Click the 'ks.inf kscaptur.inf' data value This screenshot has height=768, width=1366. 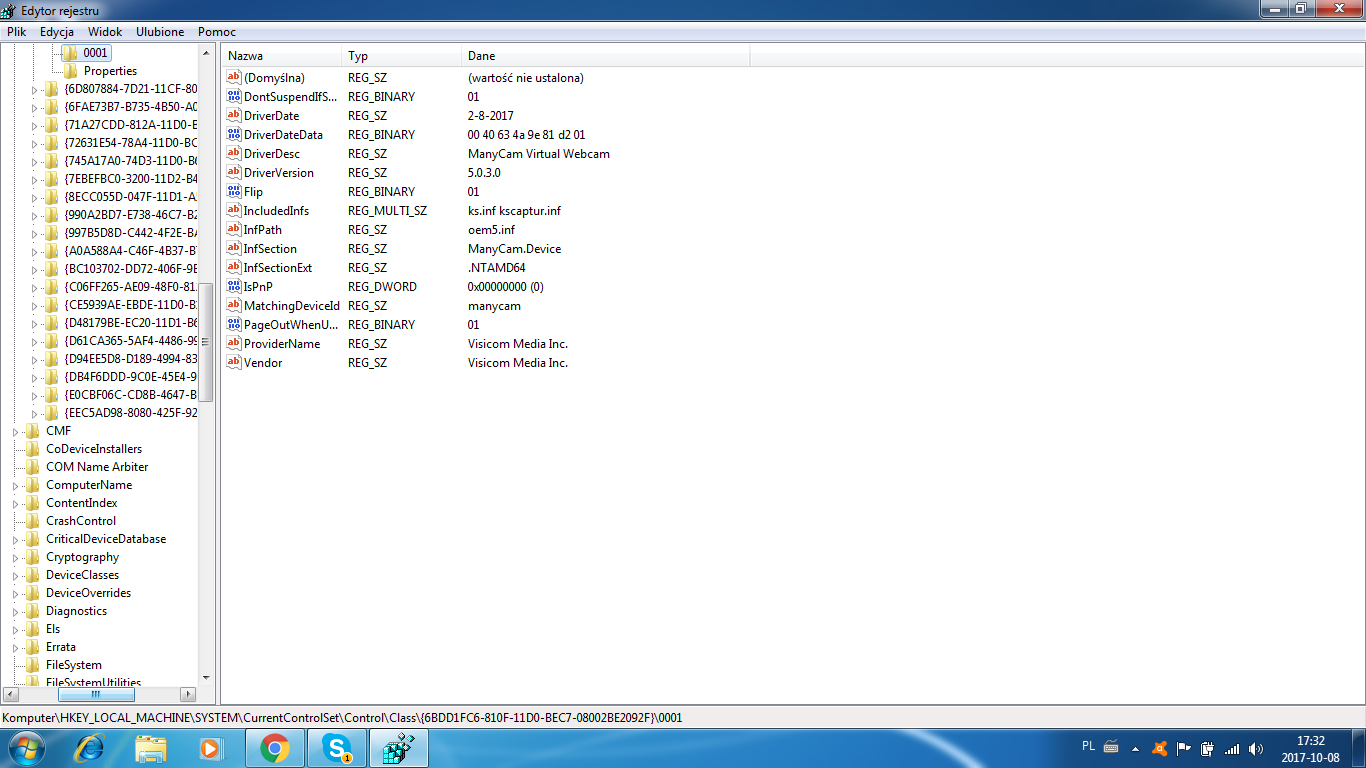(x=514, y=211)
